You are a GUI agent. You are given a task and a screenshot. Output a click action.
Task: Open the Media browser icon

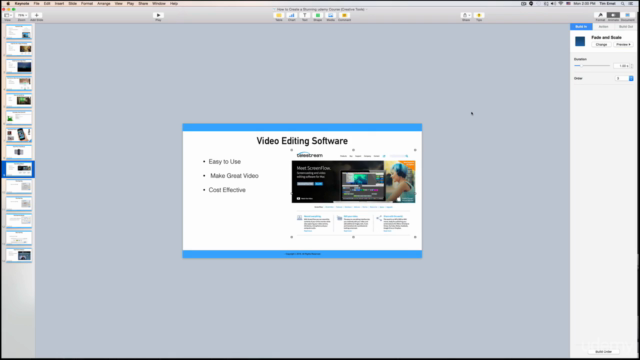(x=331, y=15)
